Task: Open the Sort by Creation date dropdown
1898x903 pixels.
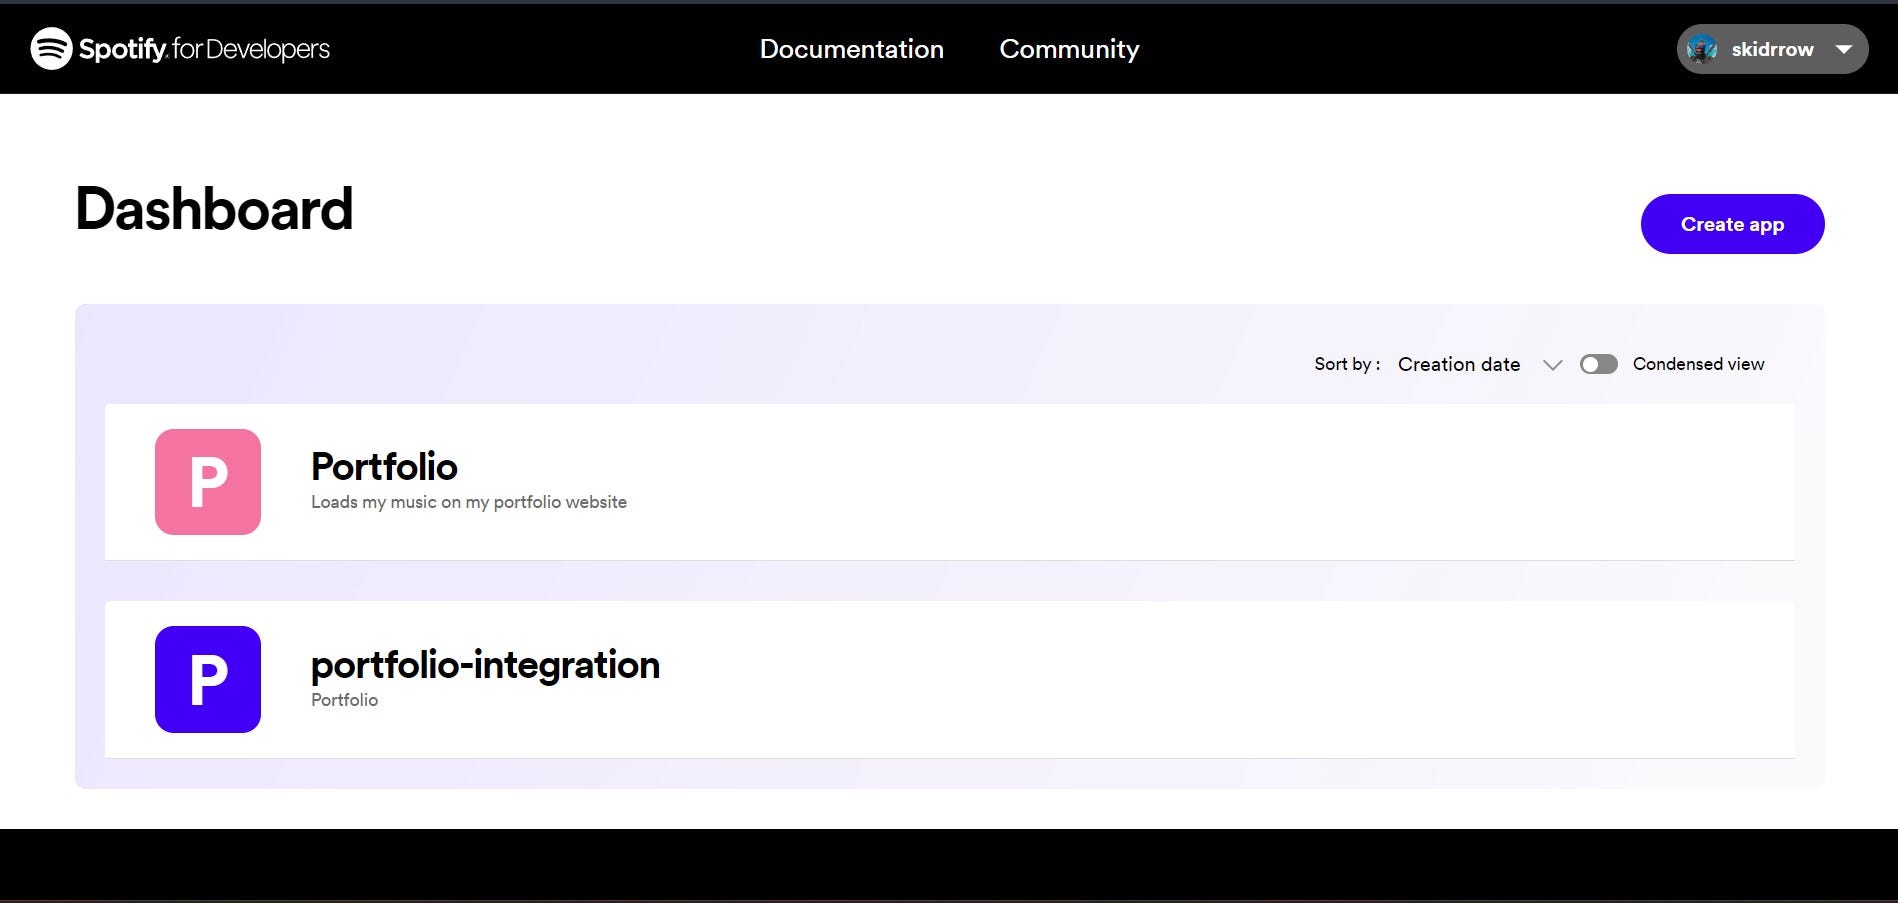Action: pos(1480,364)
